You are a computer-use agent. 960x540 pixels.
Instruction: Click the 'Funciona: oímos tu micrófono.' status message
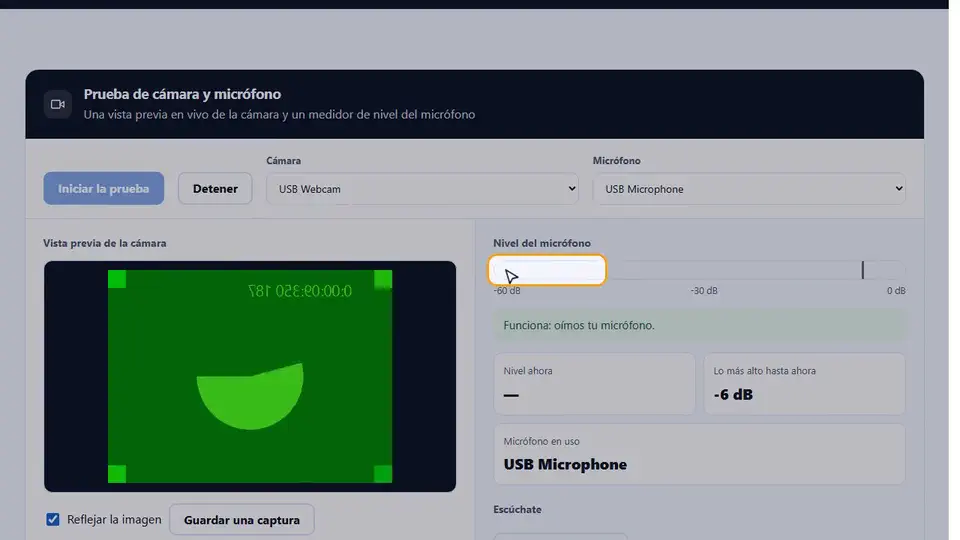(x=699, y=325)
